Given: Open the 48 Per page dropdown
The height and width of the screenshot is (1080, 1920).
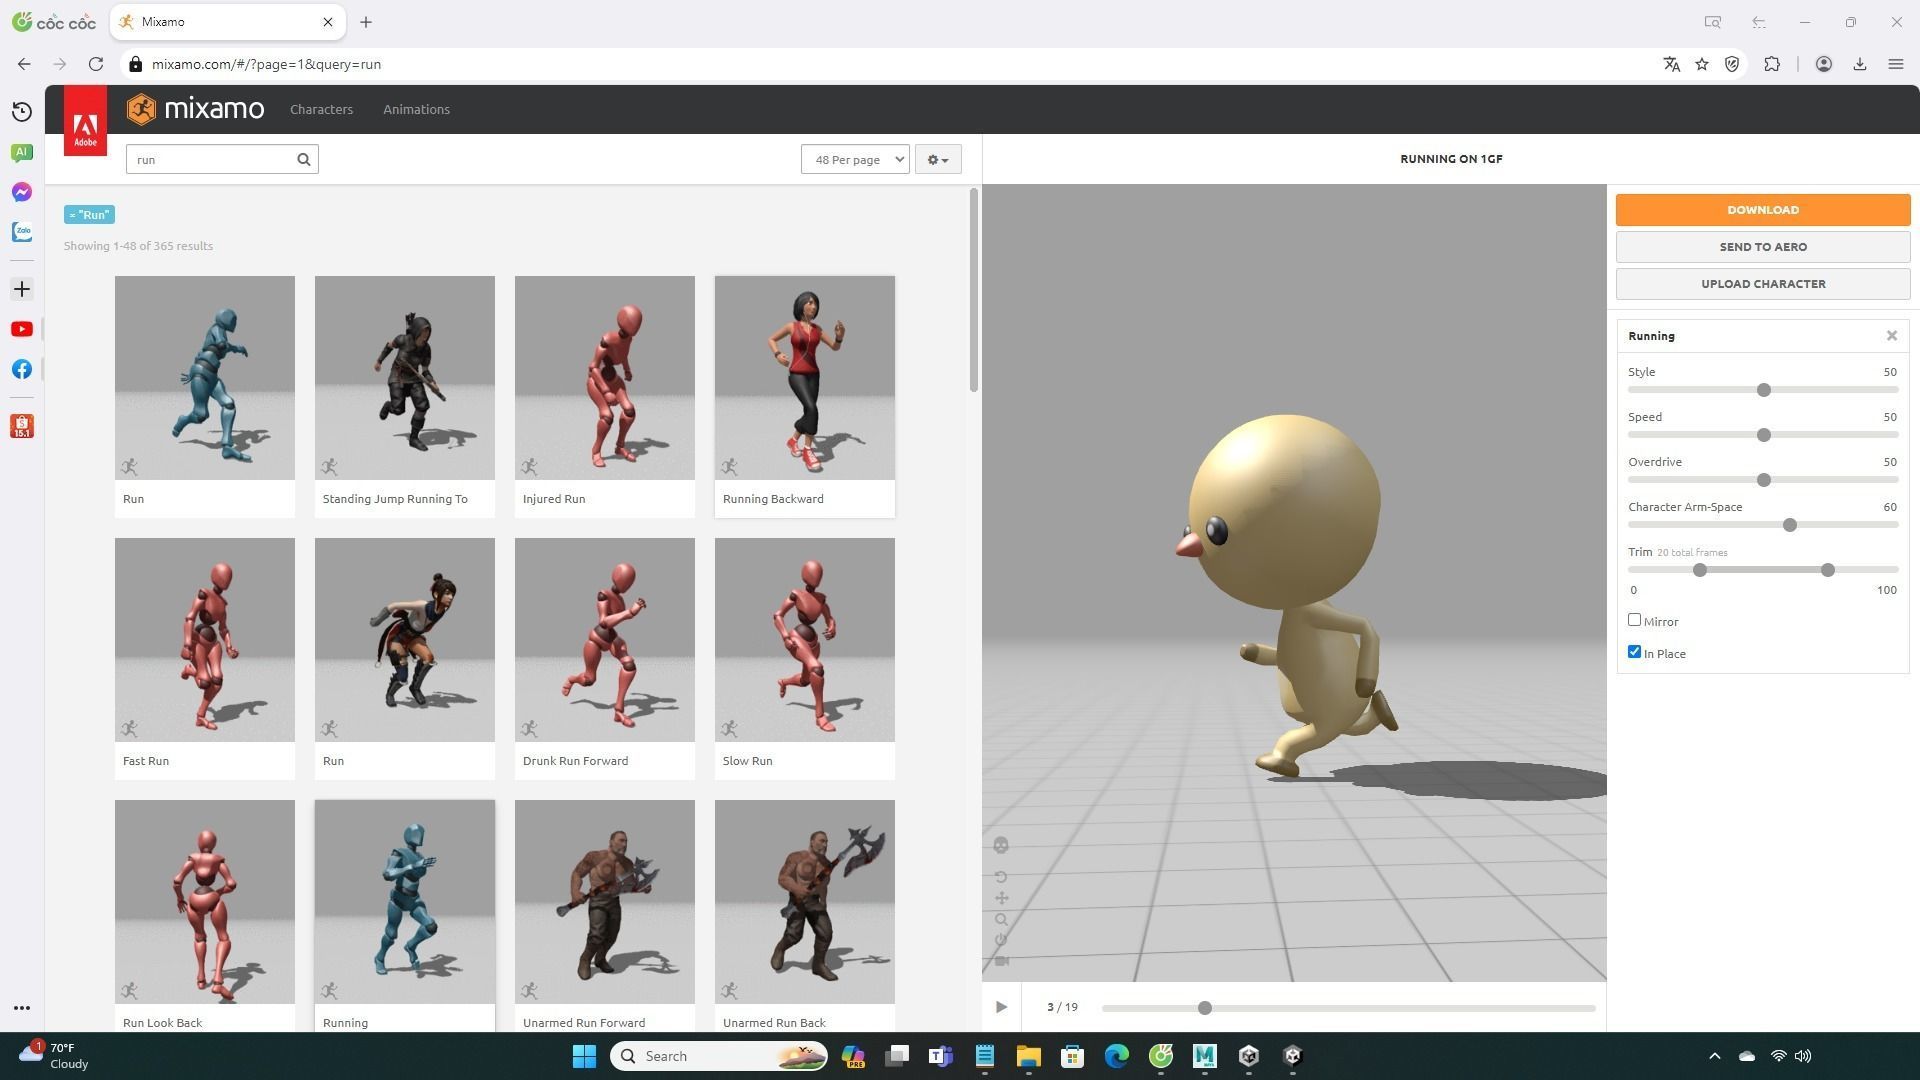Looking at the screenshot, I should point(855,159).
